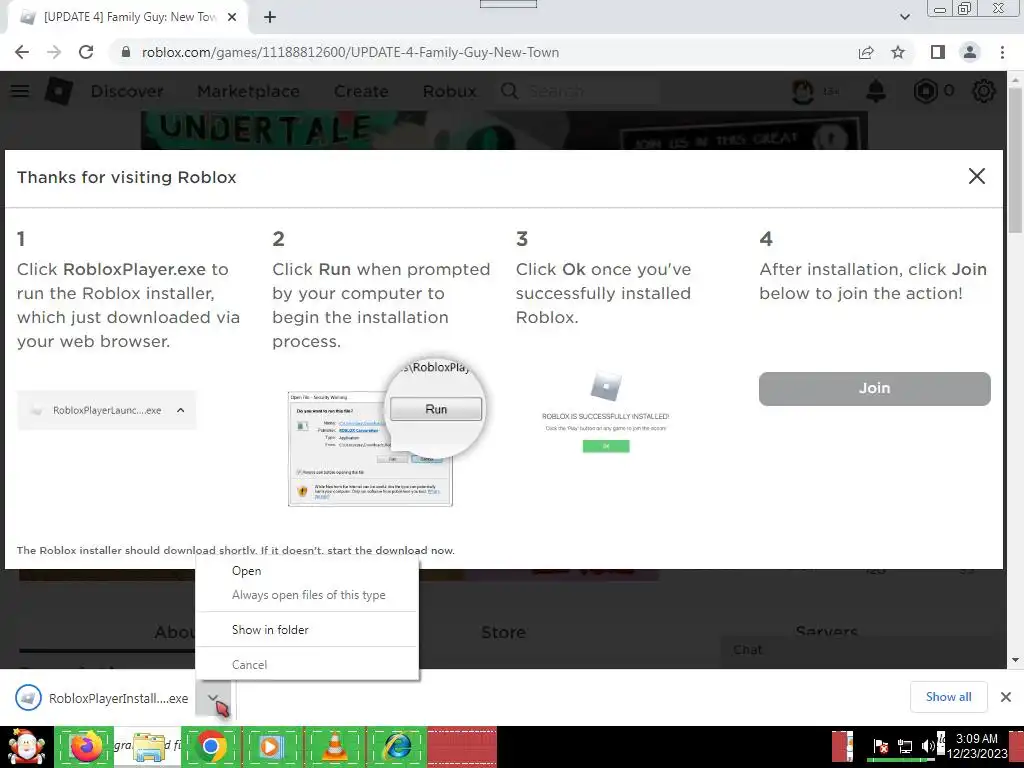Screen dimensions: 1024x768
Task: Open the volume speaker tray icon
Action: tap(928, 746)
